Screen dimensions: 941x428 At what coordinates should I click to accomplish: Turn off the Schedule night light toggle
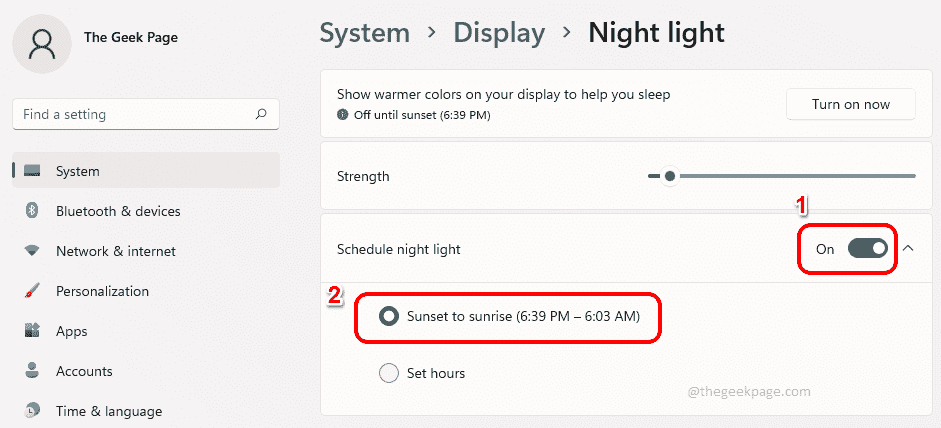[867, 249]
